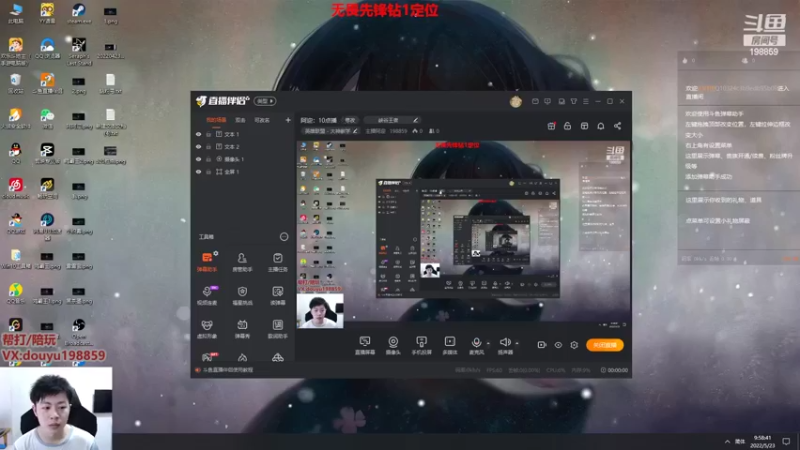
Task: Toggle the unlock padlock icon above the preview
Action: (567, 126)
